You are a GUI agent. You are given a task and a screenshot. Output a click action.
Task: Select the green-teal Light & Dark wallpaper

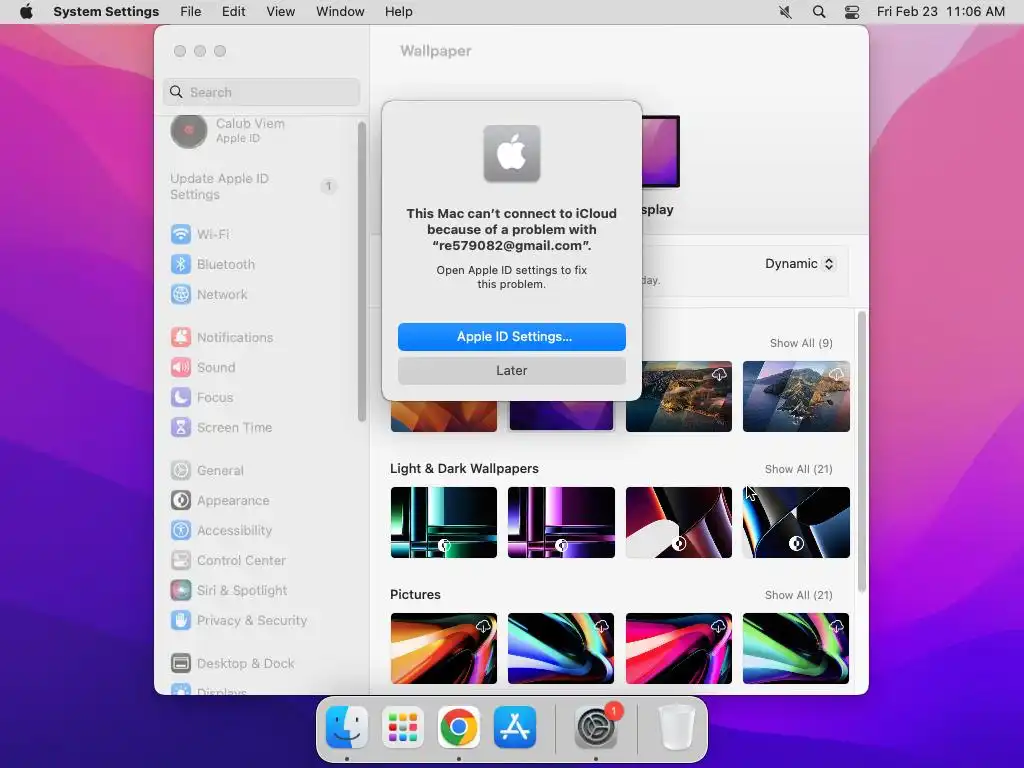click(443, 522)
